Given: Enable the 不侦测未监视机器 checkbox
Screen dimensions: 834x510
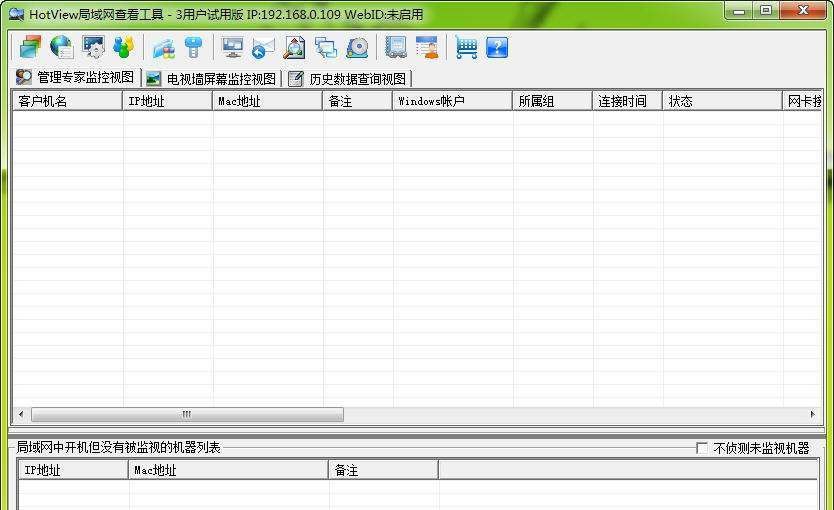Looking at the screenshot, I should click(702, 448).
